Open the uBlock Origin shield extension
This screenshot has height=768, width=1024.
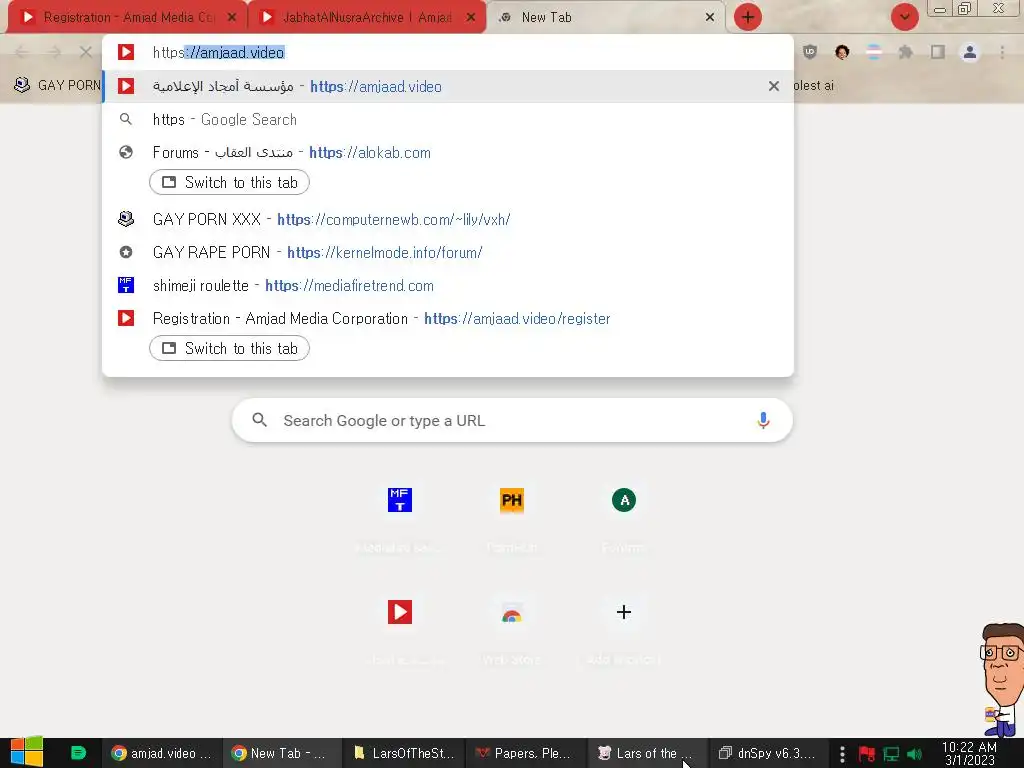point(810,52)
